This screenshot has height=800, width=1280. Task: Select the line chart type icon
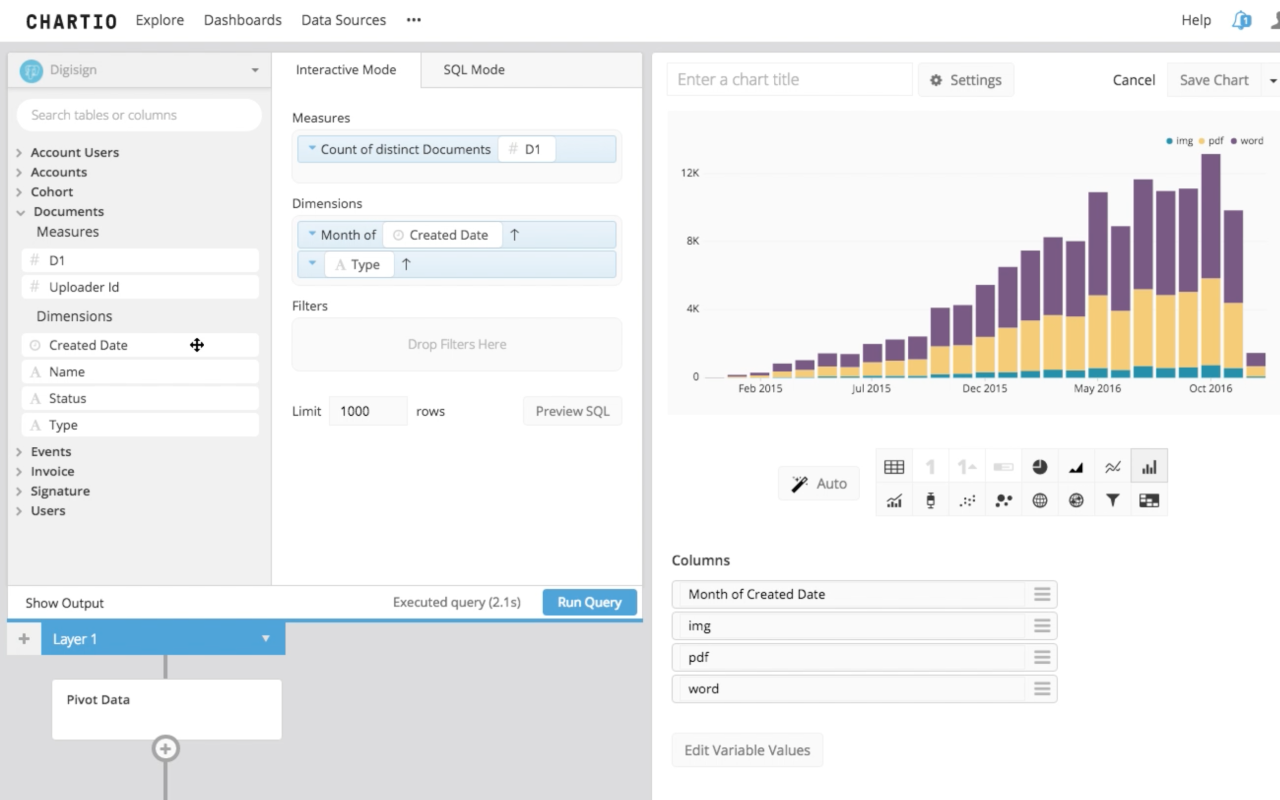1112,467
